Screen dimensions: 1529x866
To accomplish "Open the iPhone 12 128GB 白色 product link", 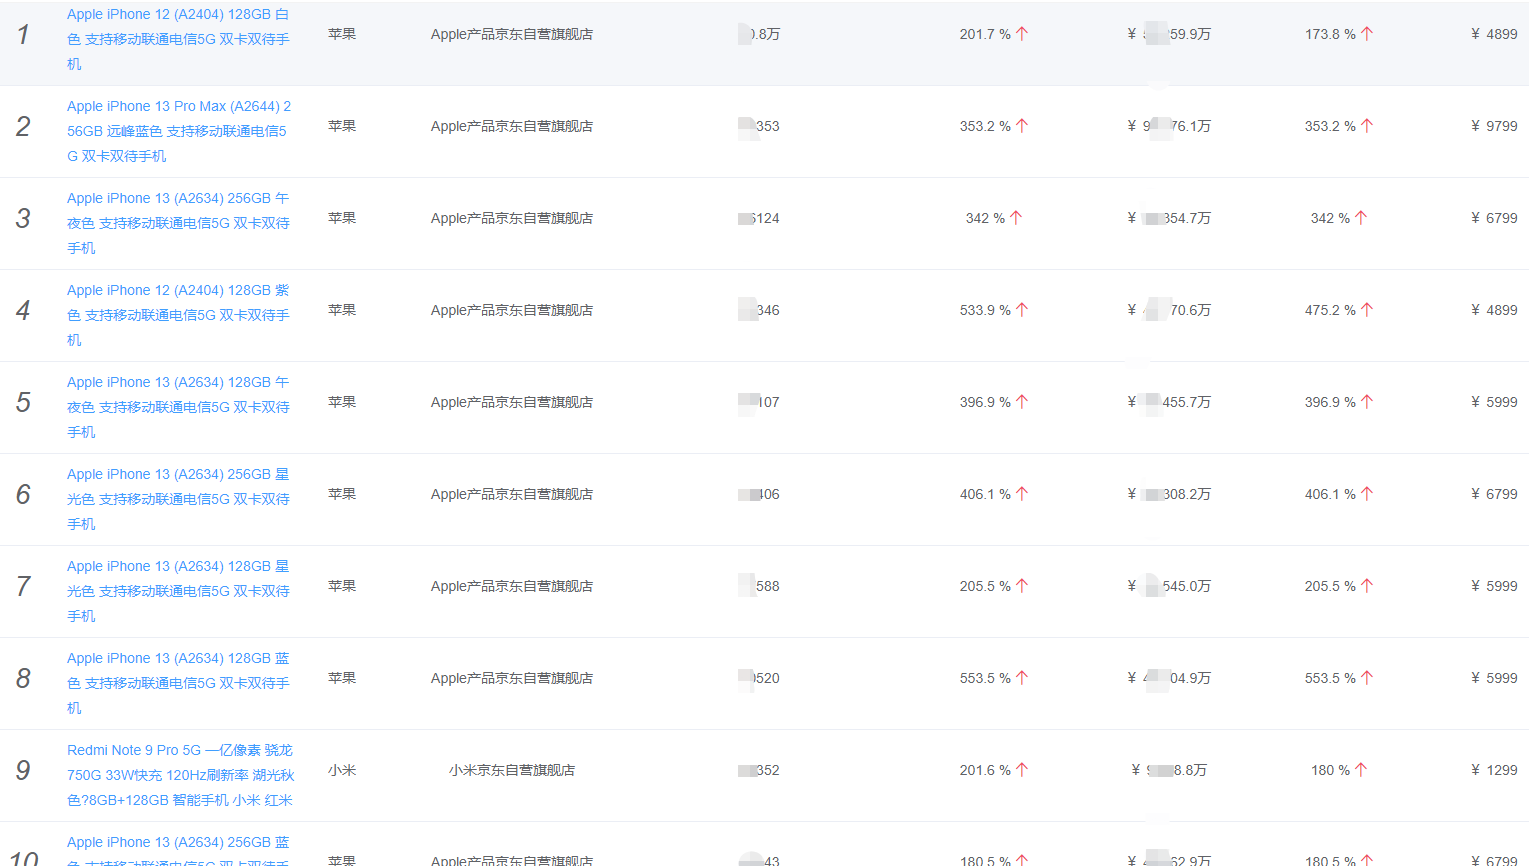I will (179, 39).
